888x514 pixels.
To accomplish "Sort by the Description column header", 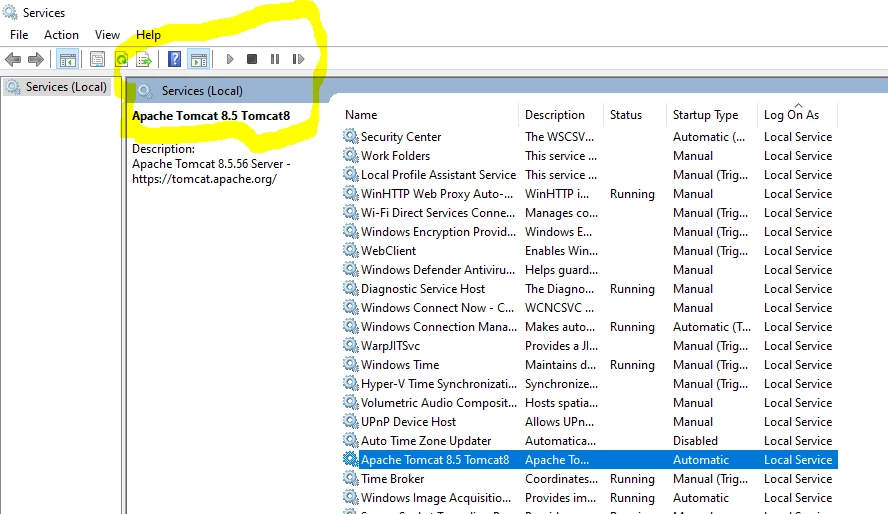I will coord(554,115).
